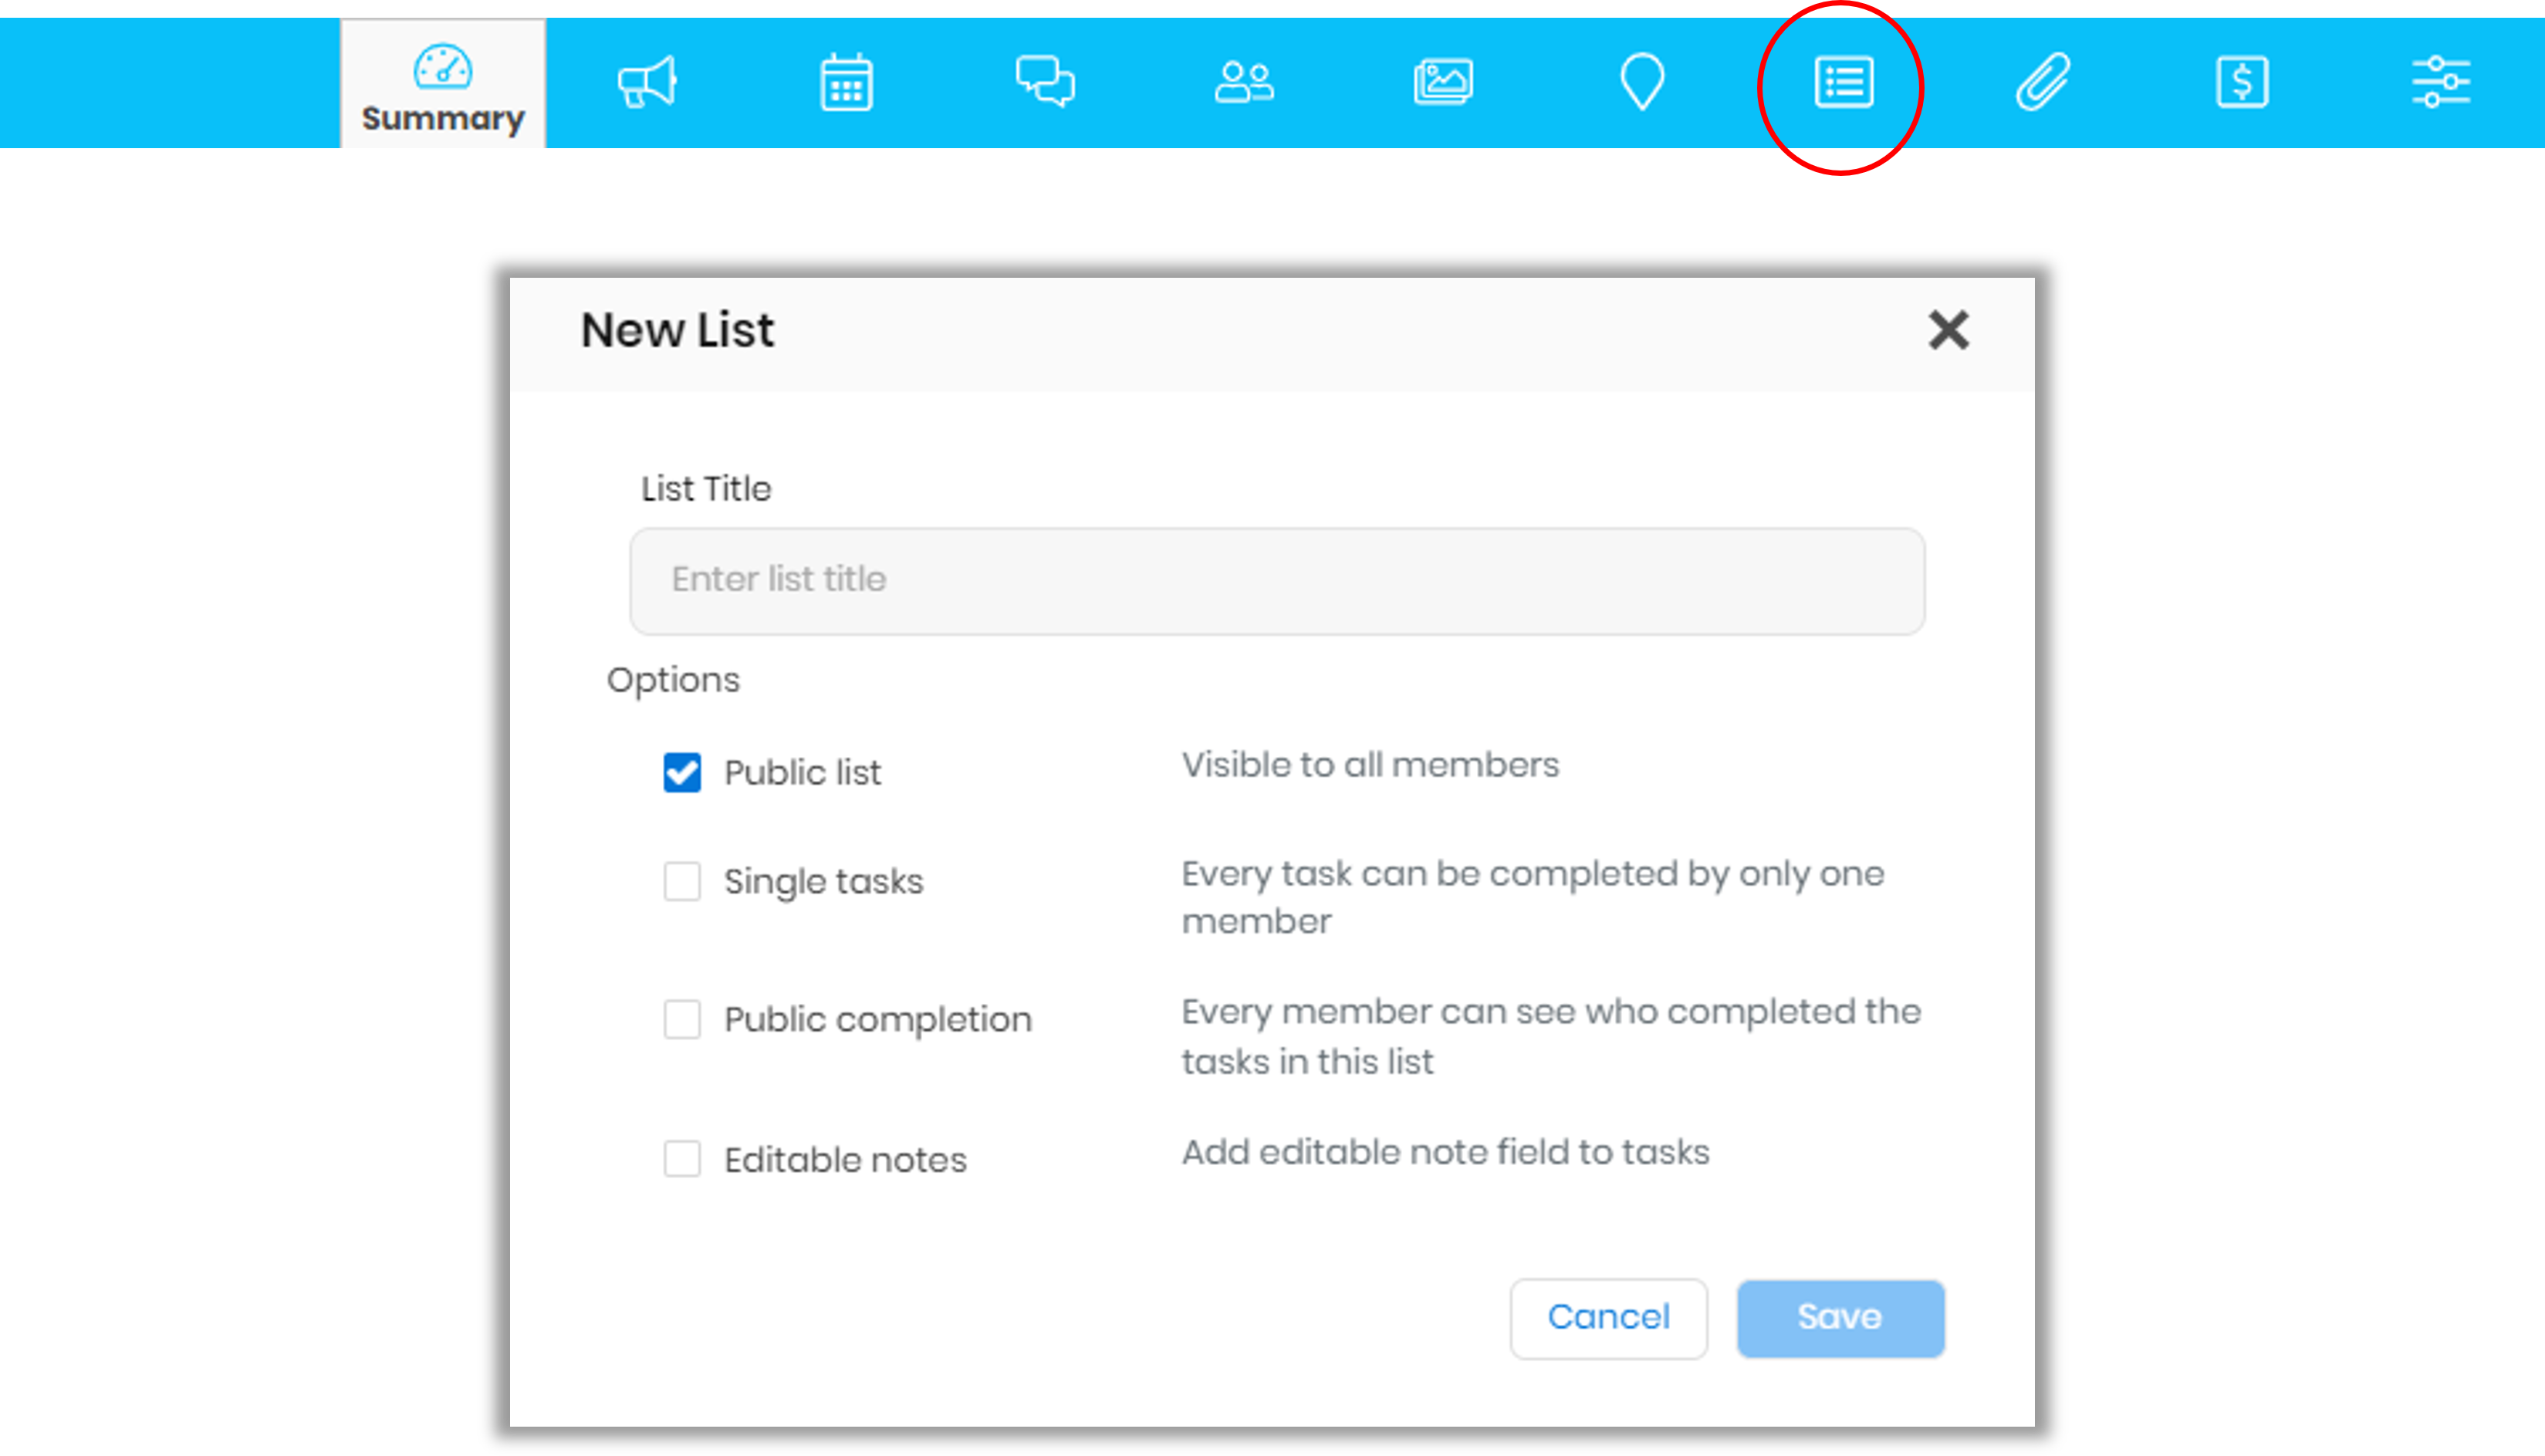
Task: Open the Summary tab
Action: tap(443, 85)
